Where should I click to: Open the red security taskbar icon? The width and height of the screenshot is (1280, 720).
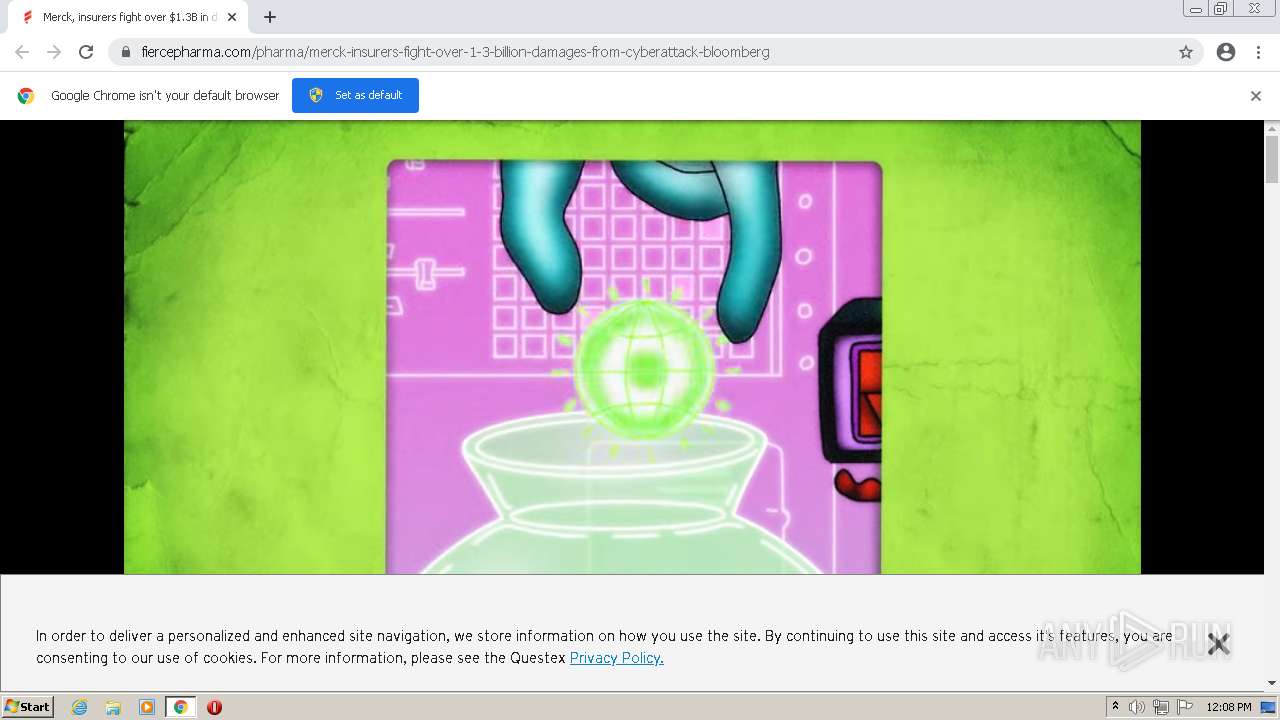pyautogui.click(x=214, y=707)
